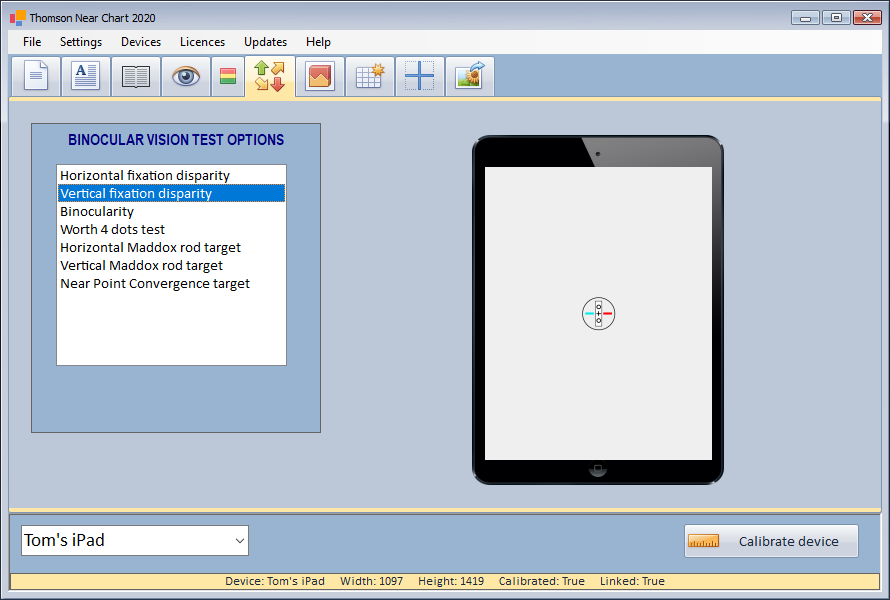
Task: Pick Vertical Maddox rod target option
Action: tap(141, 266)
